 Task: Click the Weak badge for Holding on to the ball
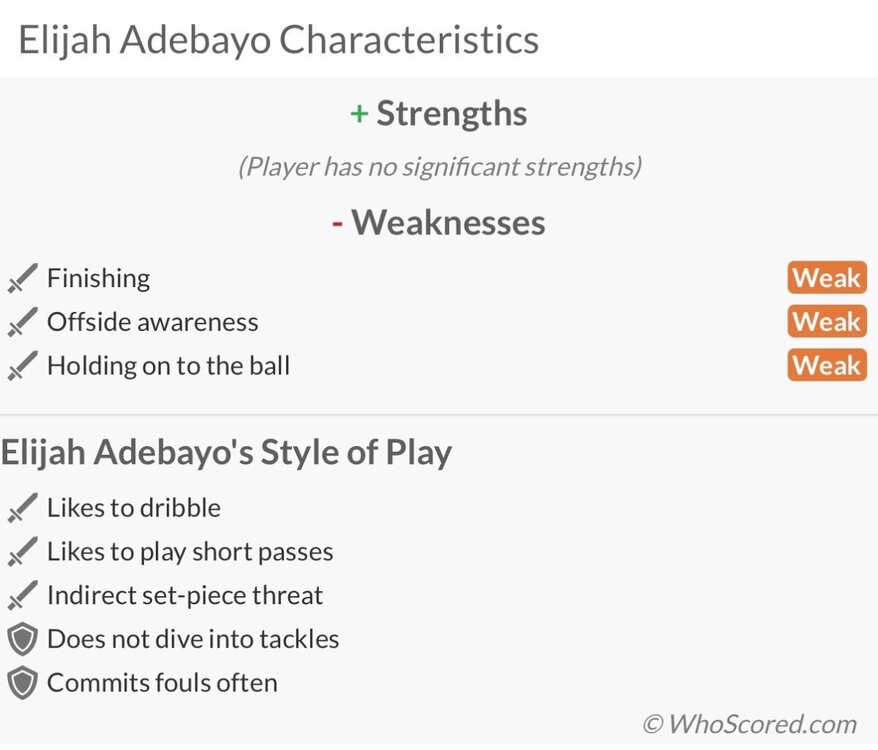[827, 365]
